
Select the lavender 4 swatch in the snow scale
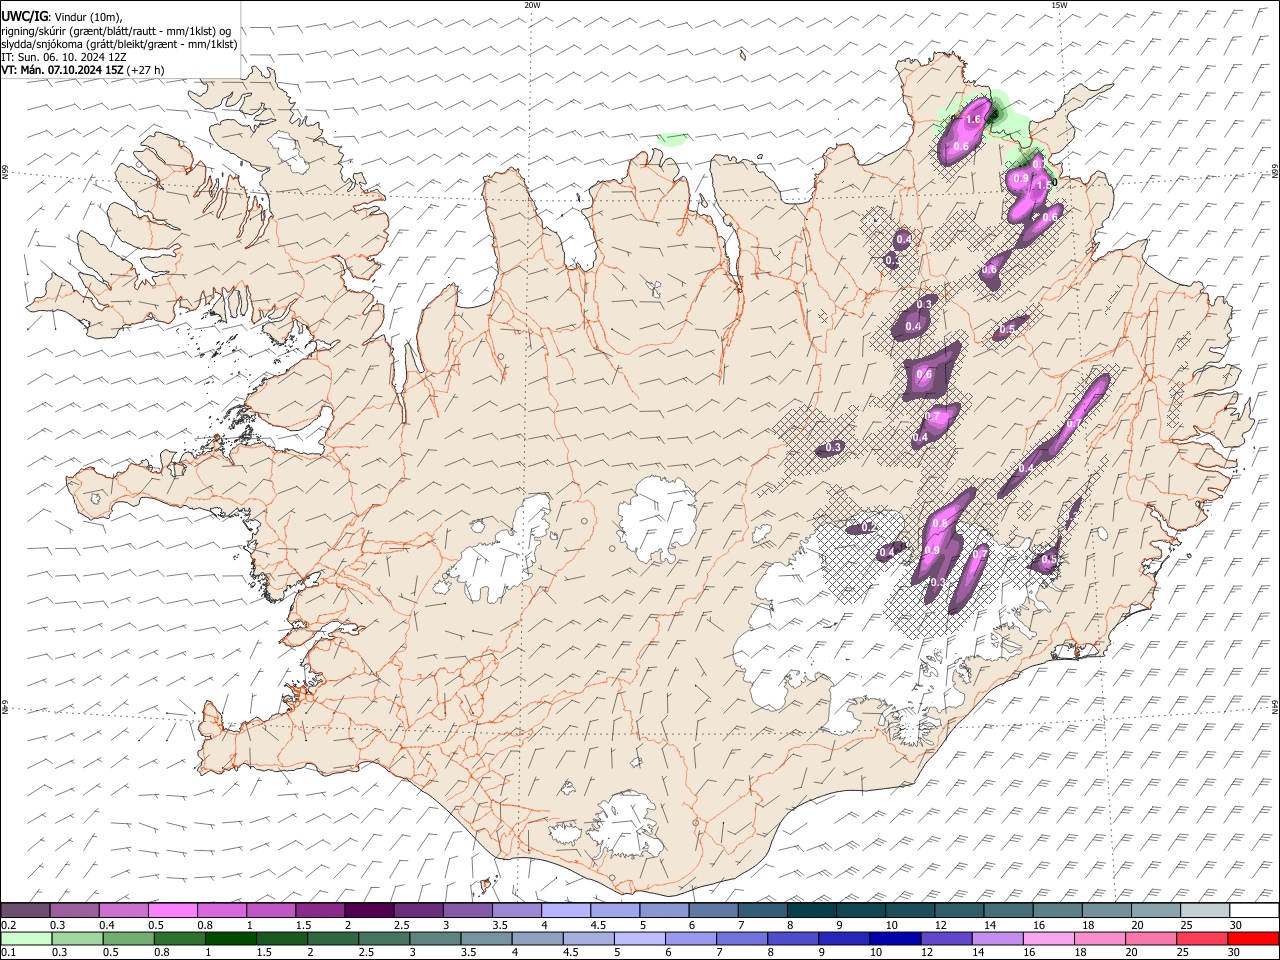pyautogui.click(x=565, y=911)
